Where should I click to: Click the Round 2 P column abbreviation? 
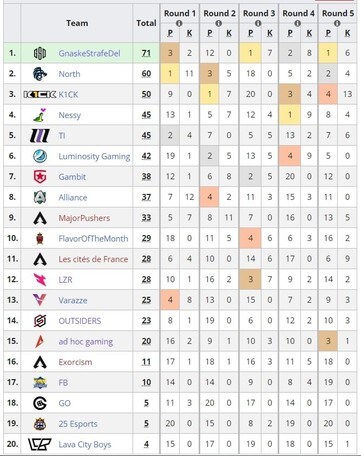(x=210, y=33)
